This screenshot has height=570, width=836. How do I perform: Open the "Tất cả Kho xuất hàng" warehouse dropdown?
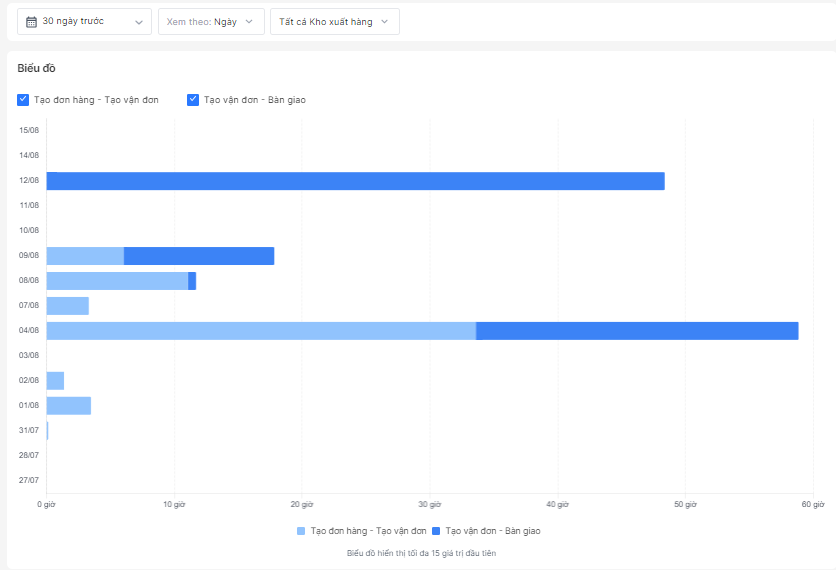(334, 22)
